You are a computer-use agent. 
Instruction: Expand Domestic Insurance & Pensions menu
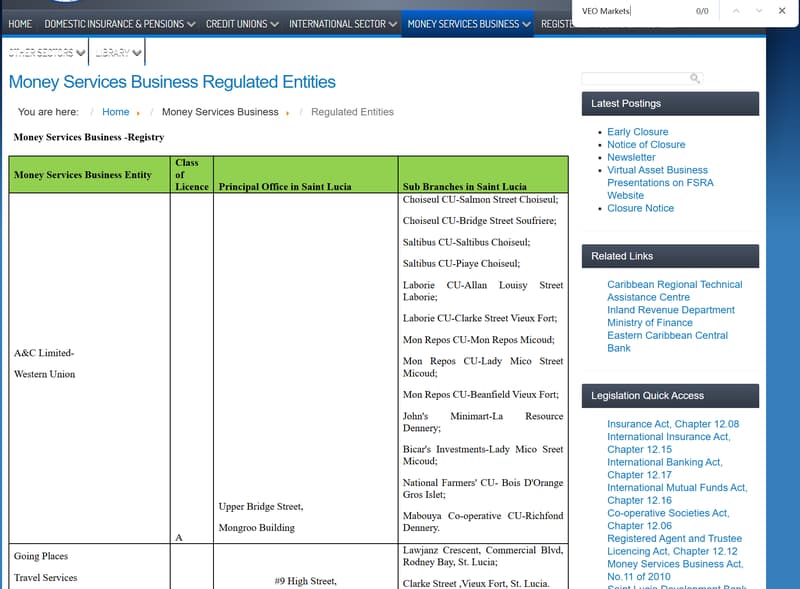(119, 24)
